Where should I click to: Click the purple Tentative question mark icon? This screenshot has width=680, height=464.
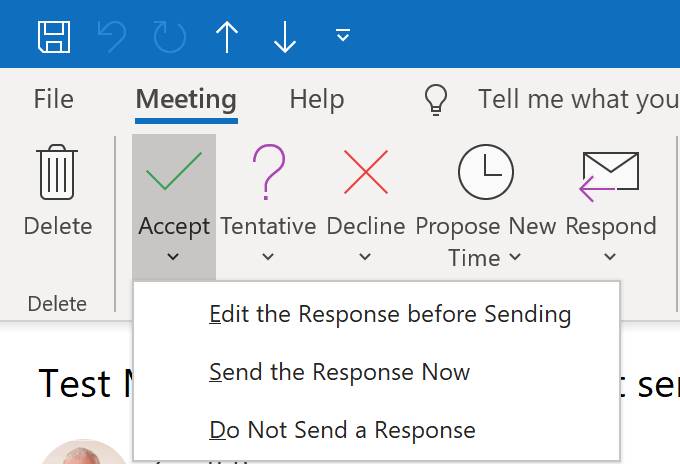268,172
